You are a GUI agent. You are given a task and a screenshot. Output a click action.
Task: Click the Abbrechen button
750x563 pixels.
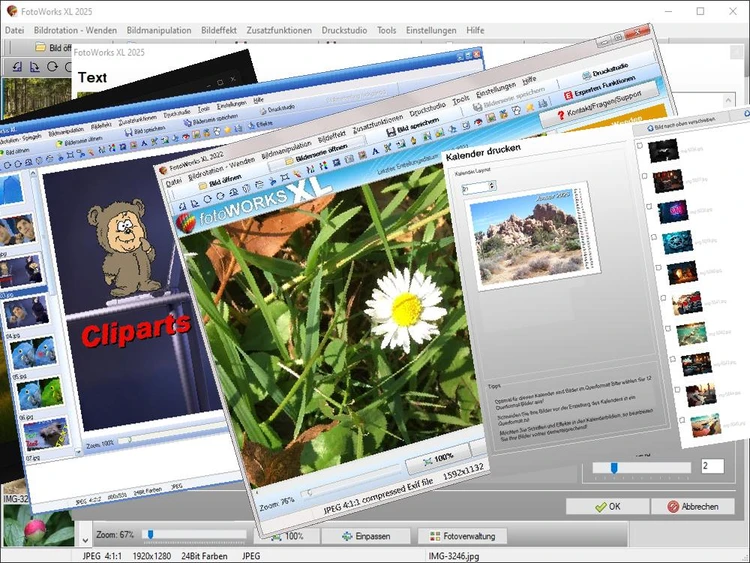693,507
